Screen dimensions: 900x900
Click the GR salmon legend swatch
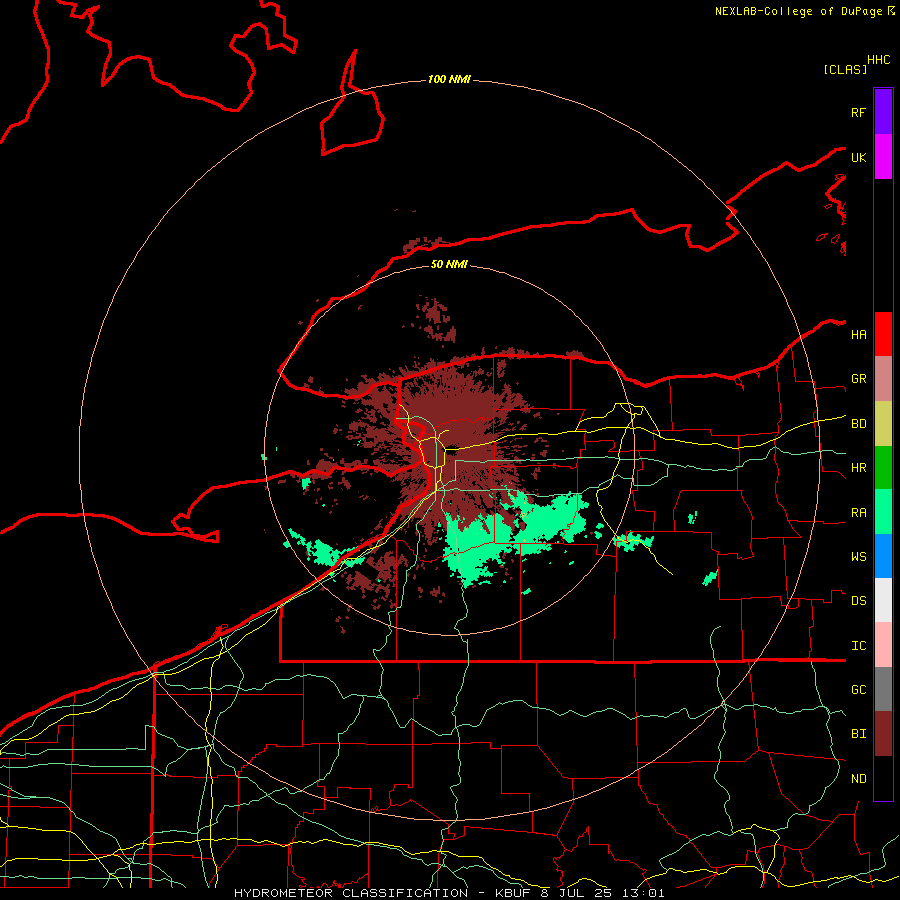pyautogui.click(x=883, y=379)
